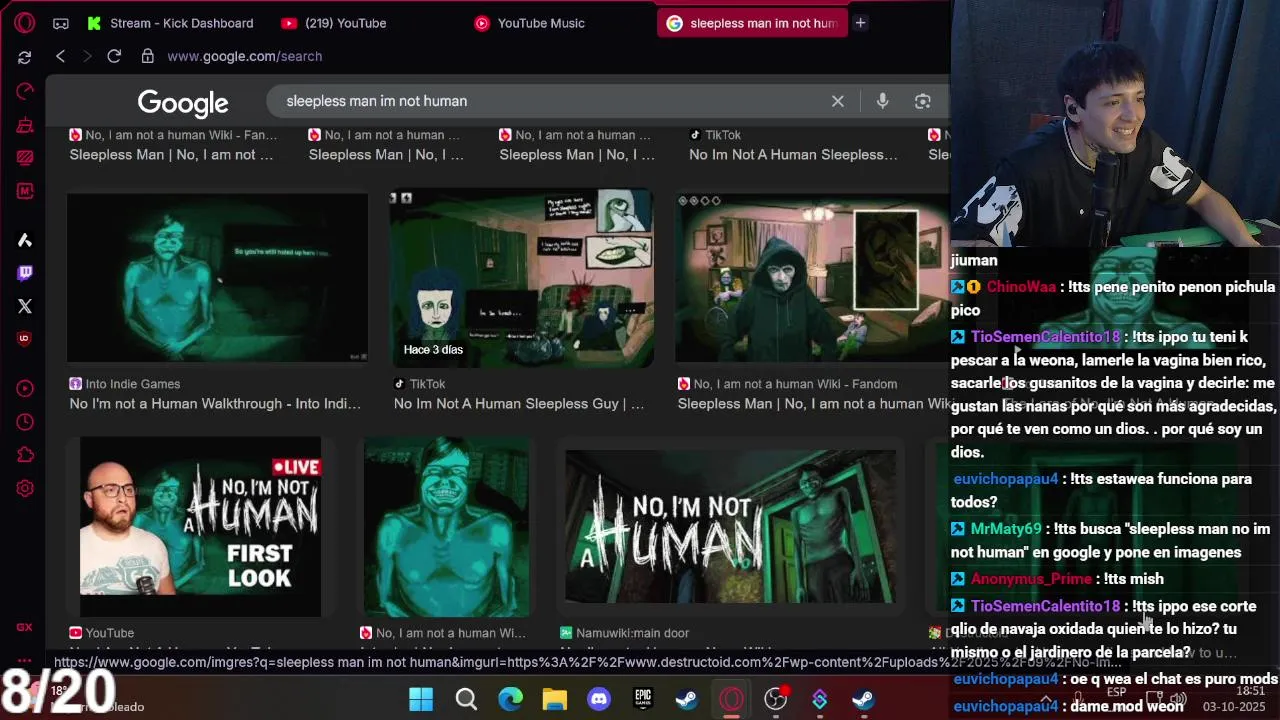Click chat username MrMaty69
The width and height of the screenshot is (1280, 720).
[1006, 529]
